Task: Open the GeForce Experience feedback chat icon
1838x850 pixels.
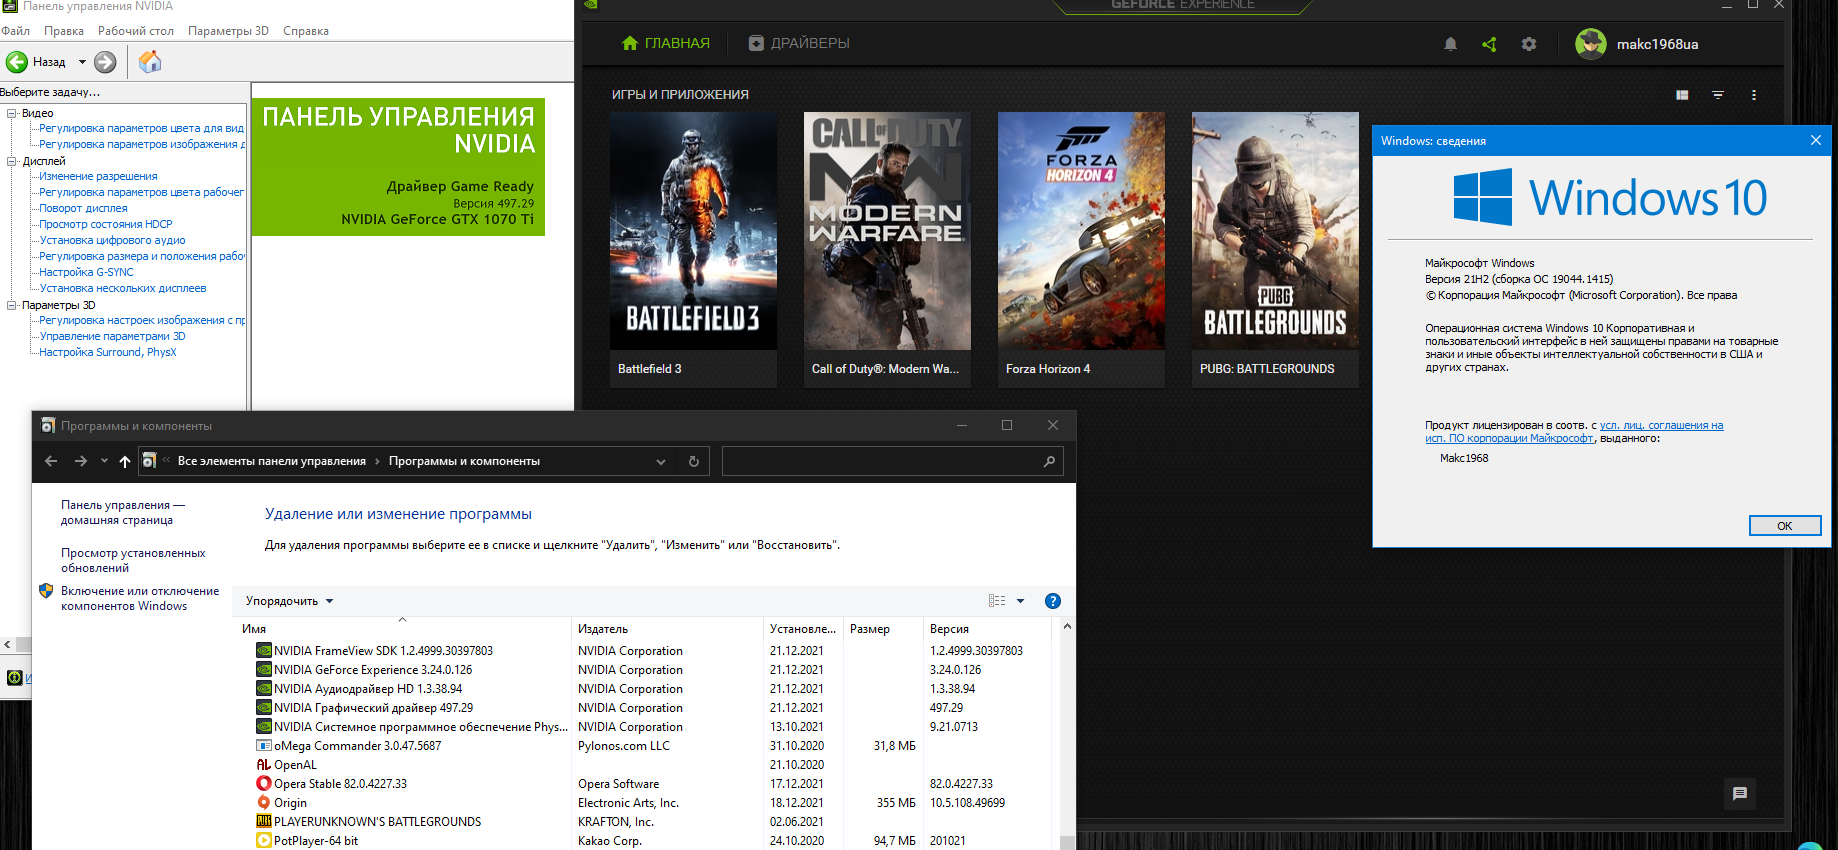Action: (x=1740, y=794)
